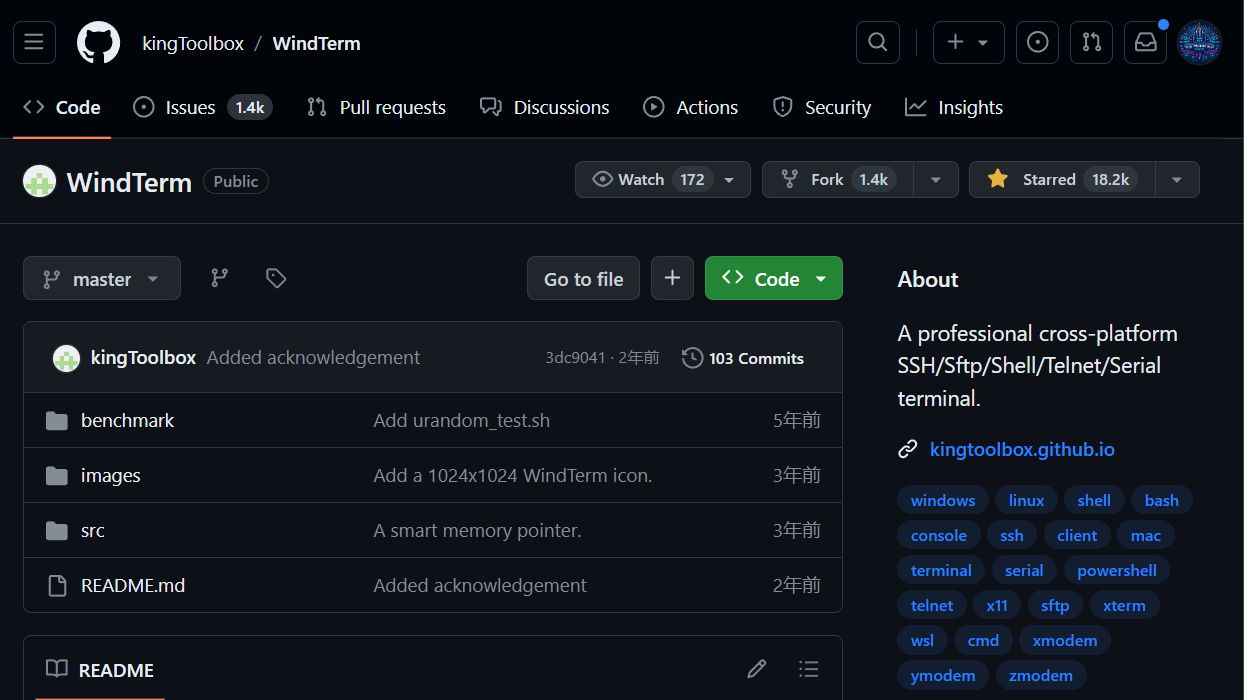Screen dimensions: 1244x700
Task: Click the sftp topic tag
Action: pos(1055,606)
